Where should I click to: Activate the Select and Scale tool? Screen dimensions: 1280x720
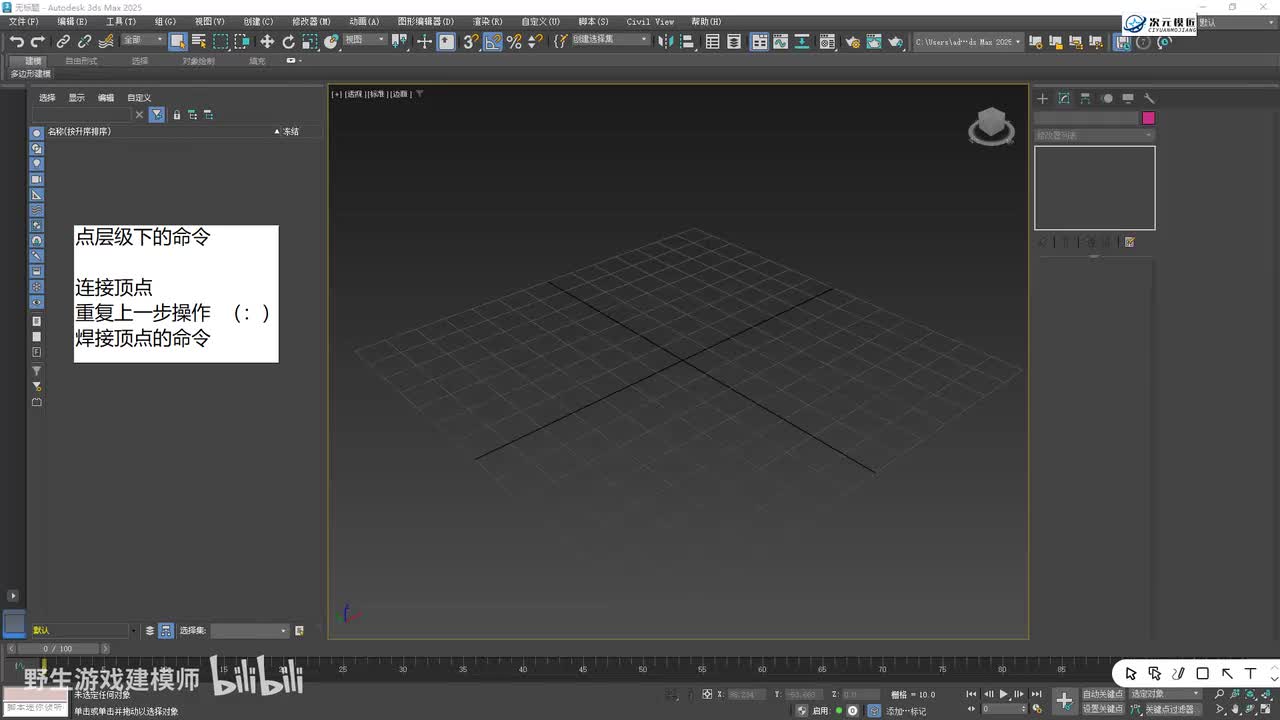310,41
